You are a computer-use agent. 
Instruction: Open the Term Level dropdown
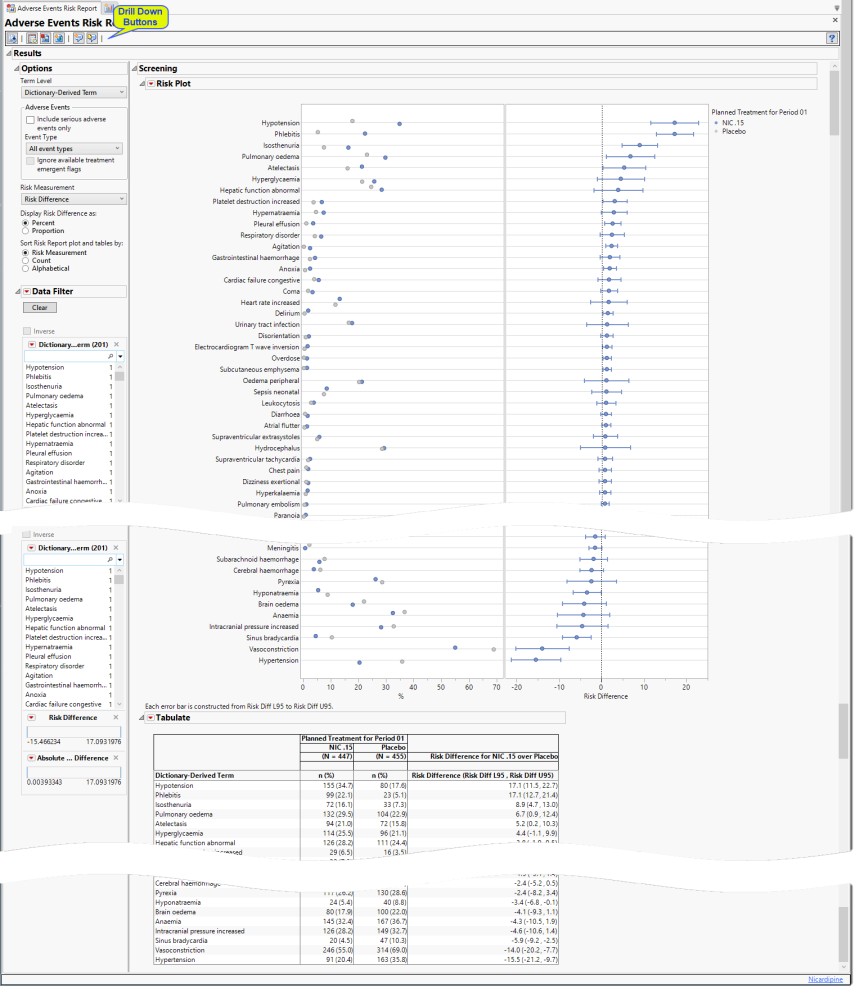click(x=74, y=93)
